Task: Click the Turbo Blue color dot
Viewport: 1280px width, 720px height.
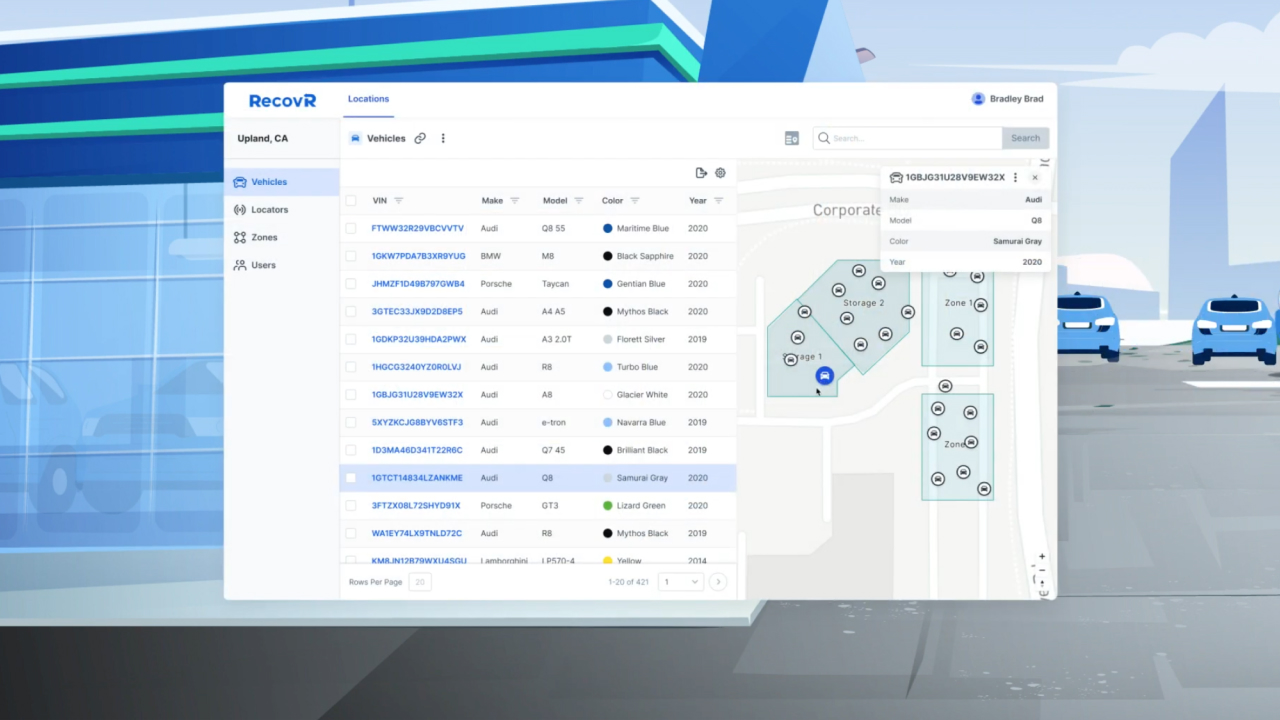Action: pos(608,367)
